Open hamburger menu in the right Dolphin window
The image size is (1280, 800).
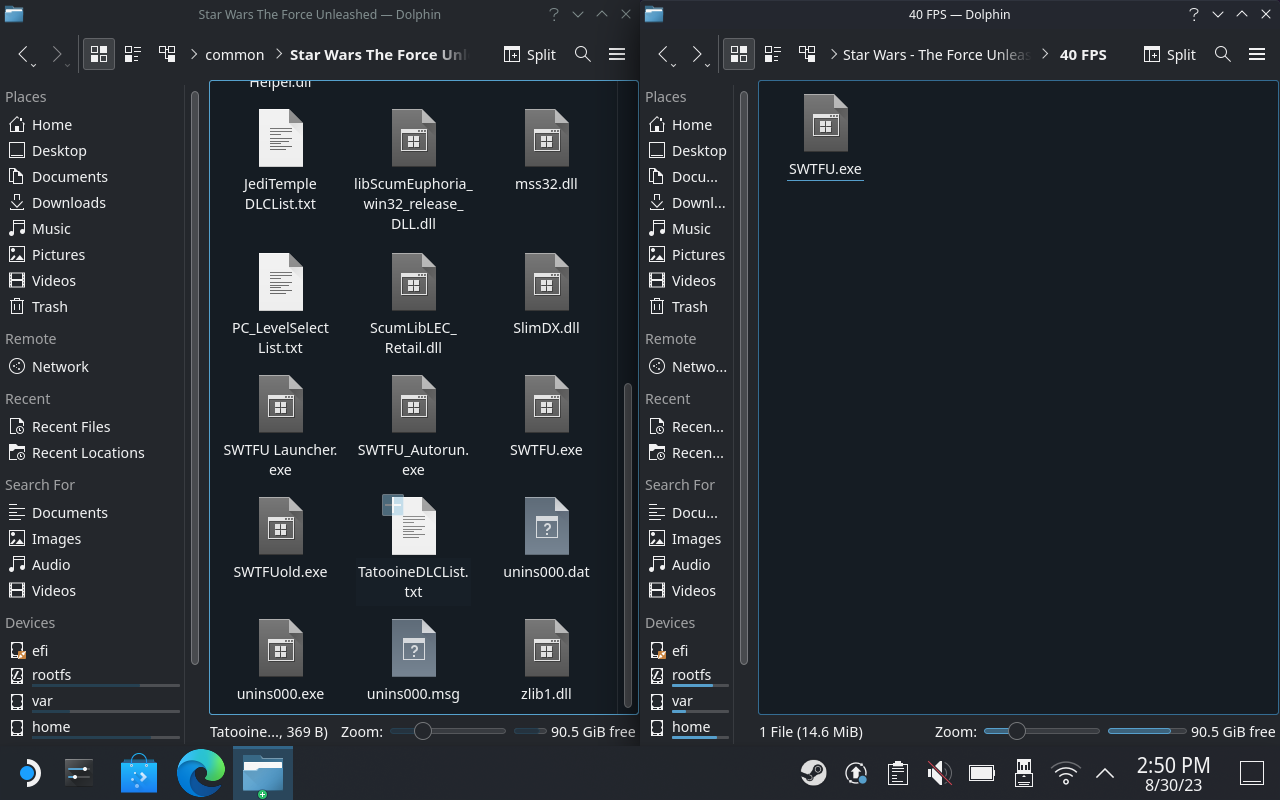tap(1257, 54)
